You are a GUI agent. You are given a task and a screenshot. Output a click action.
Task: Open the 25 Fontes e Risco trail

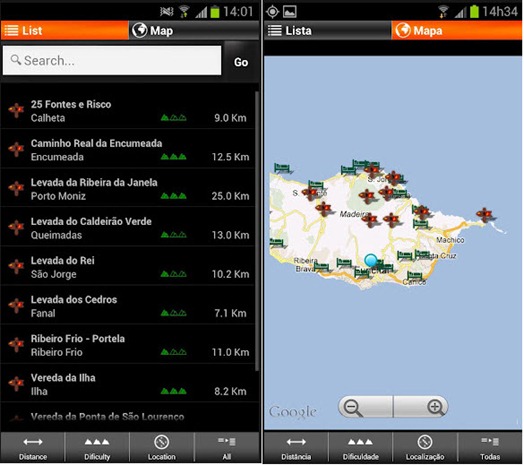(128, 111)
